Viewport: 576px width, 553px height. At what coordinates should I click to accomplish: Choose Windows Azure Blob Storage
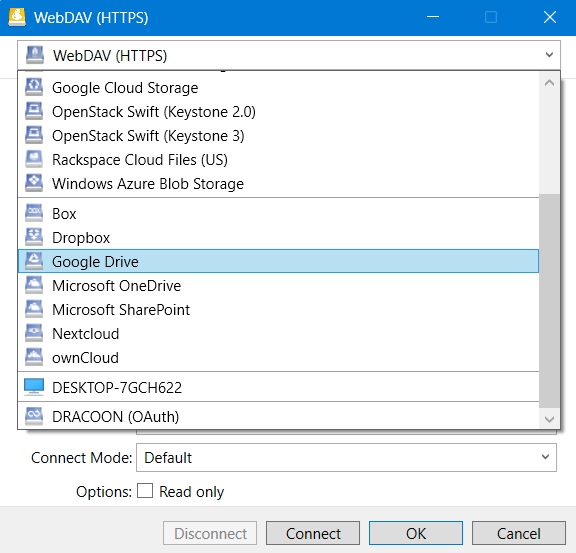pos(278,183)
